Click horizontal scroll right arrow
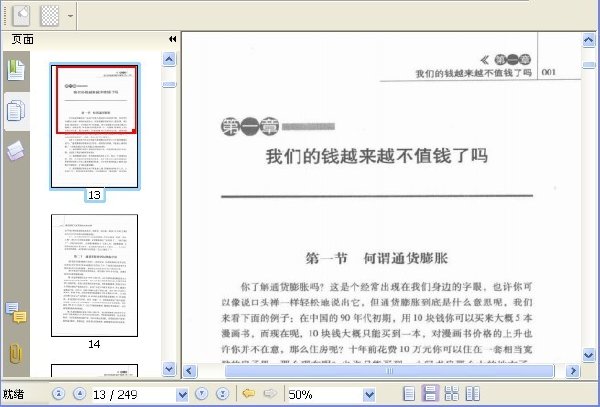This screenshot has width=600, height=407. point(573,371)
